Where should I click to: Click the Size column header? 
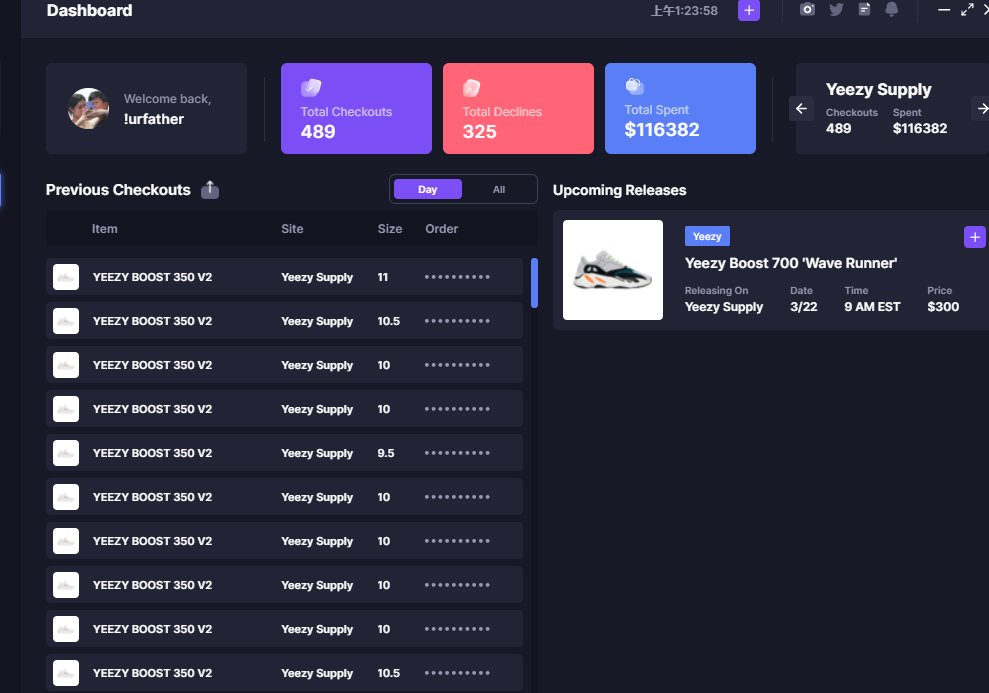pyautogui.click(x=390, y=229)
